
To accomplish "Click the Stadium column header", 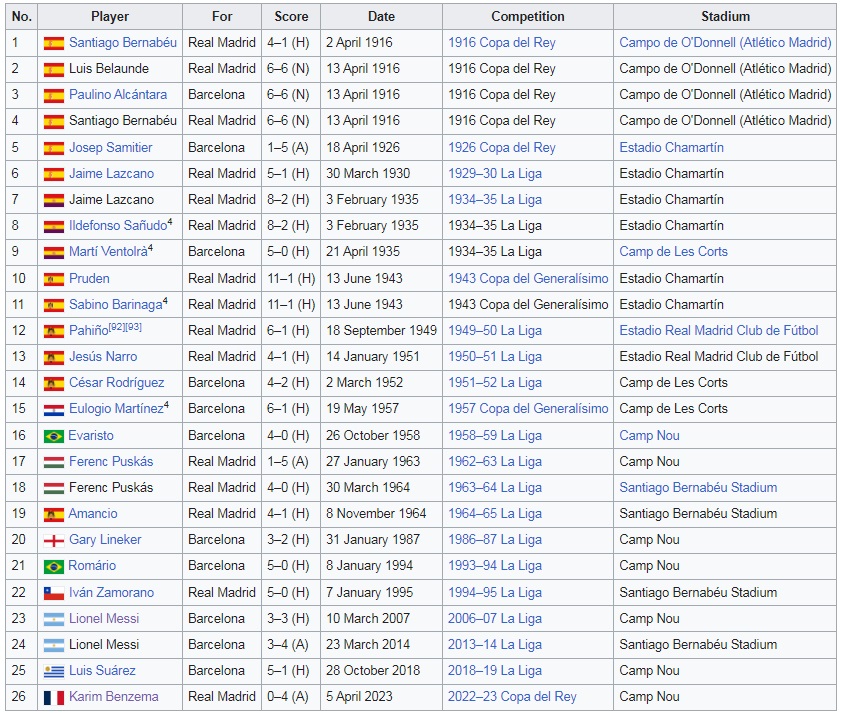I will 725,17.
